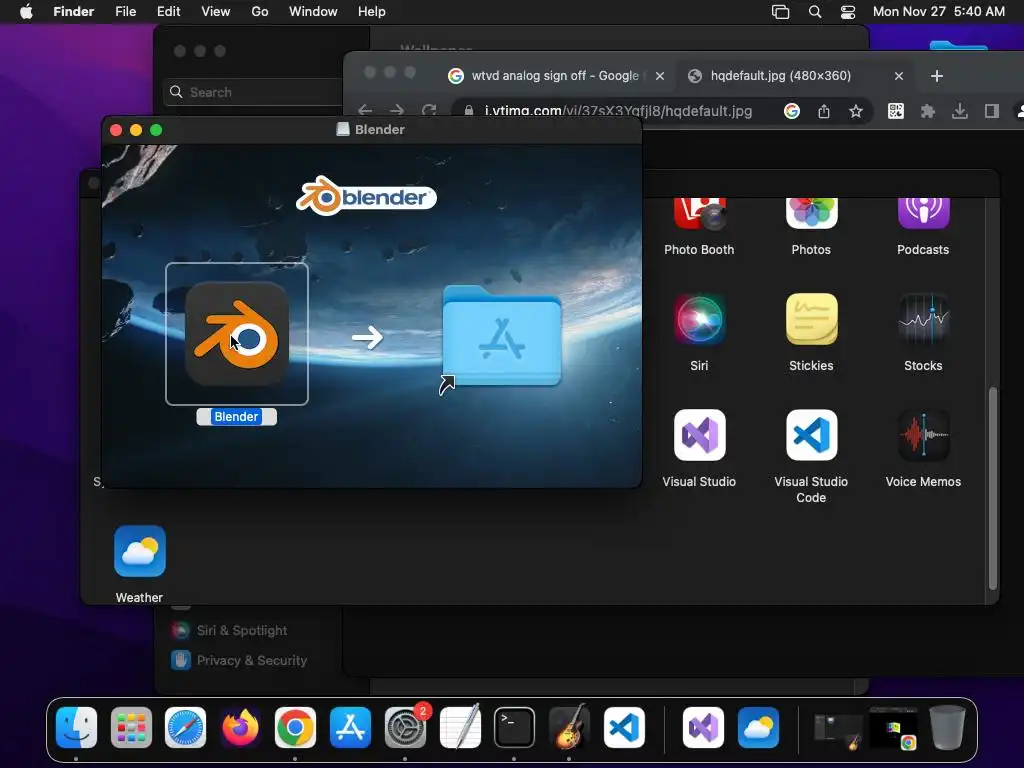The width and height of the screenshot is (1024, 768).
Task: Open TextEdit from the Dock
Action: click(x=460, y=728)
